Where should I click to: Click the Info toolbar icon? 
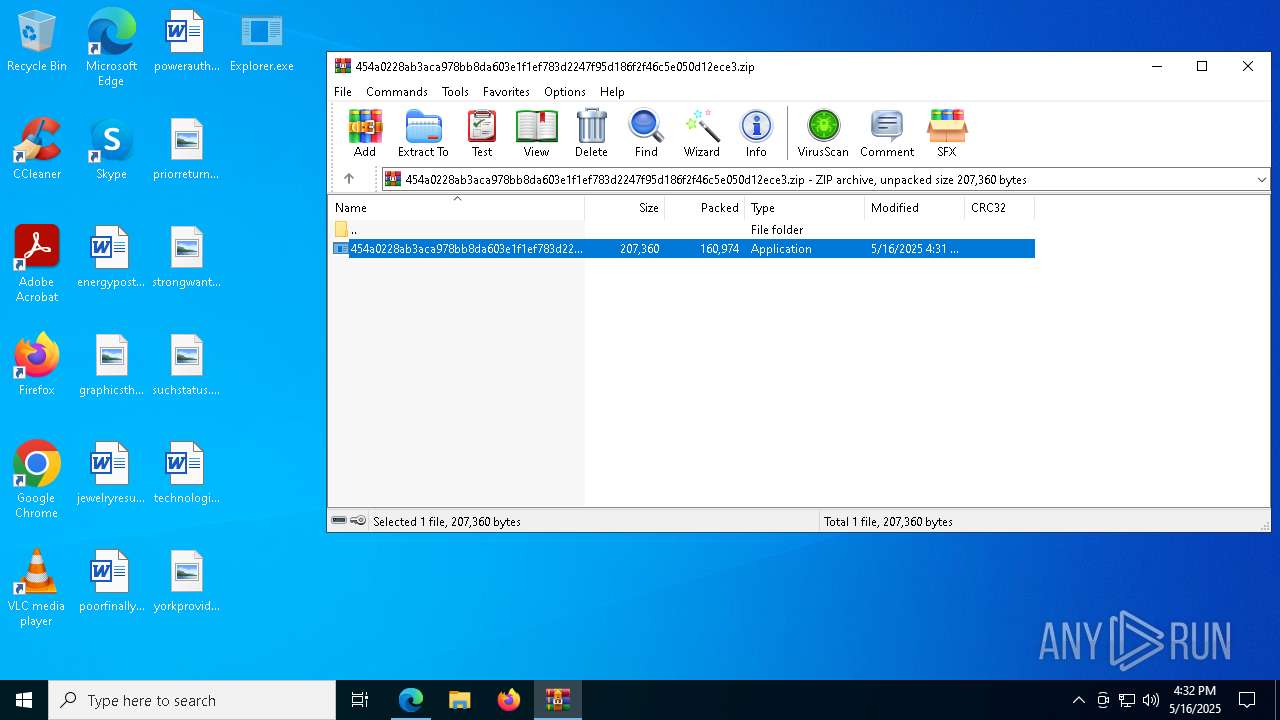pyautogui.click(x=756, y=134)
